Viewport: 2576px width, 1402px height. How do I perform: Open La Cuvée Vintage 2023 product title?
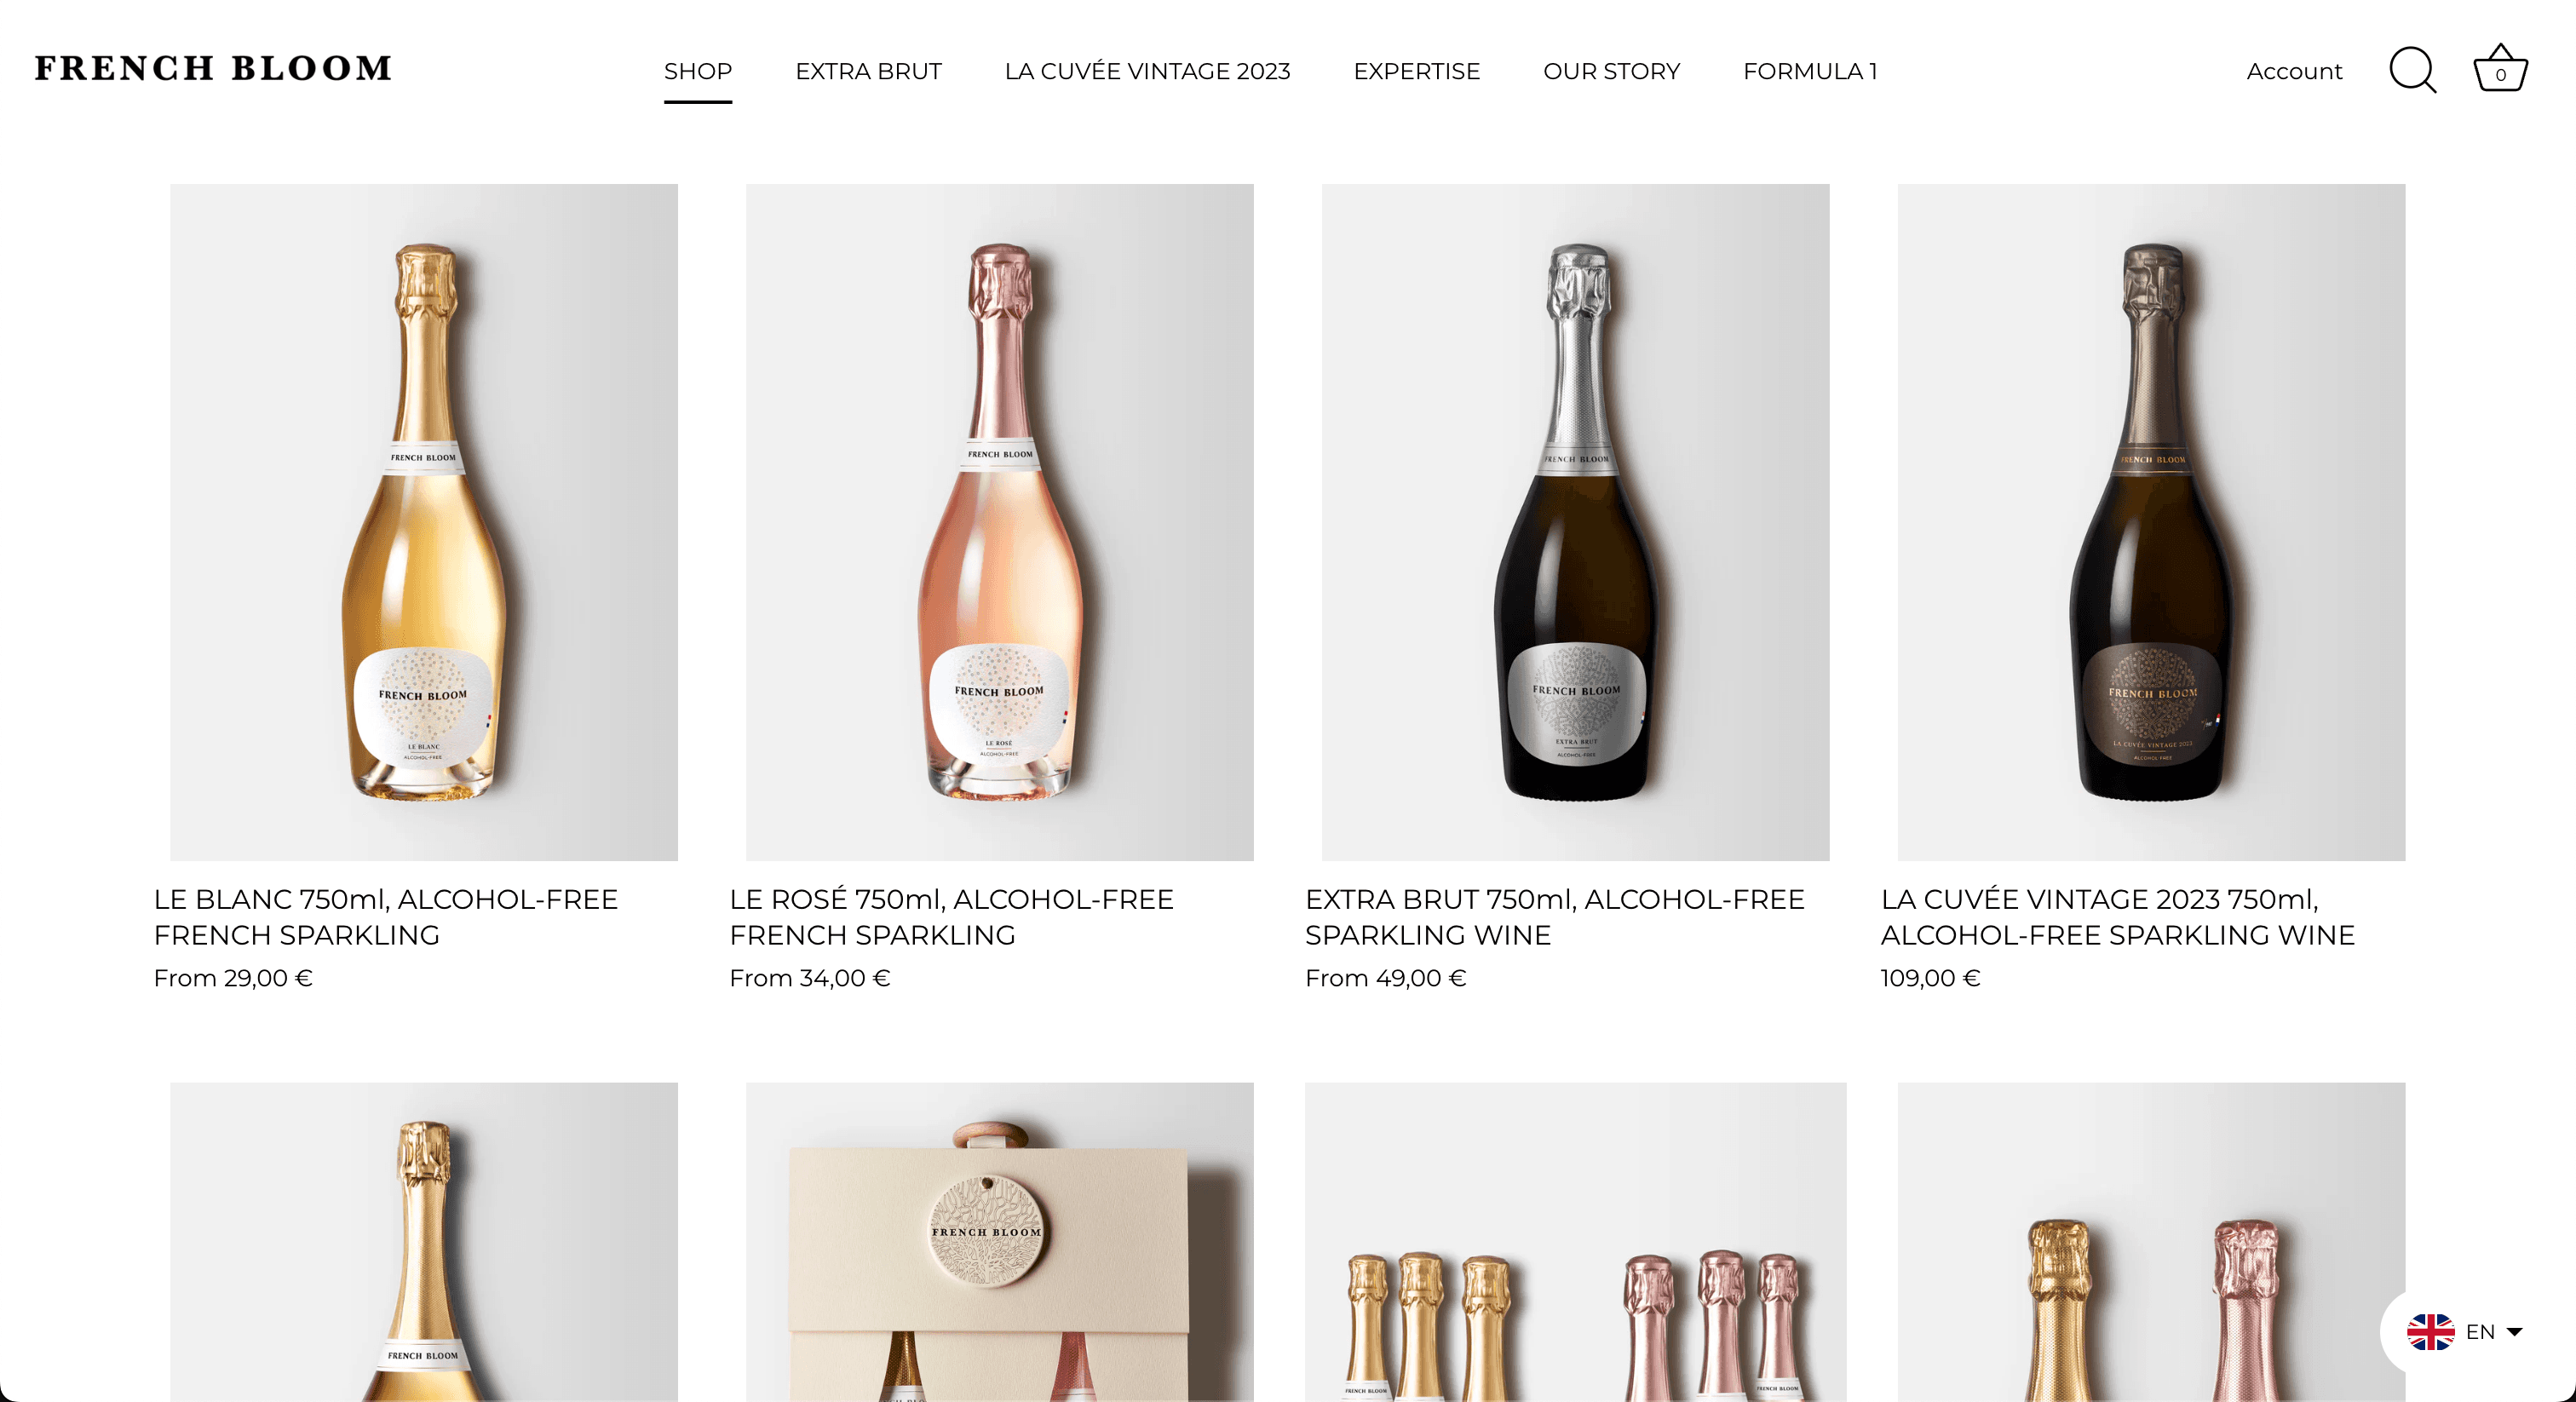2118,916
